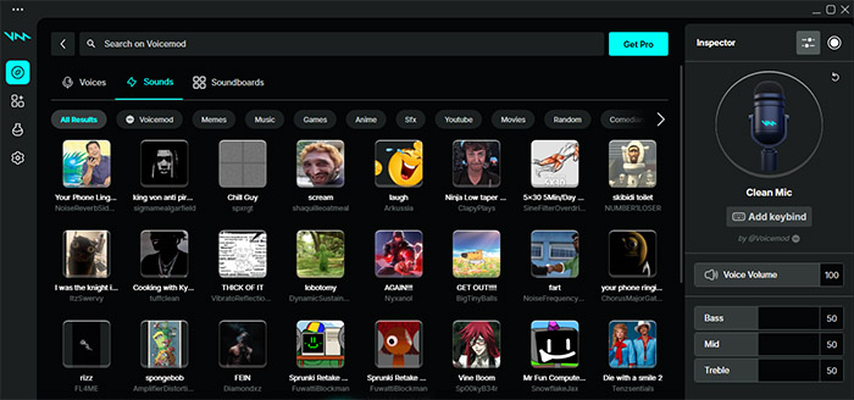Select the Youtube filter chip
This screenshot has height=400, width=854.
458,119
